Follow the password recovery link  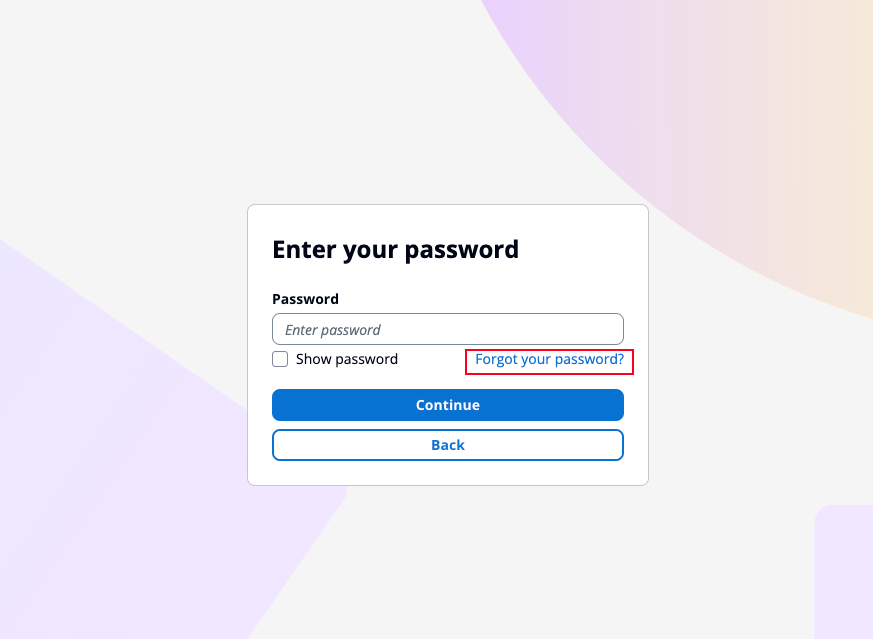tap(549, 359)
